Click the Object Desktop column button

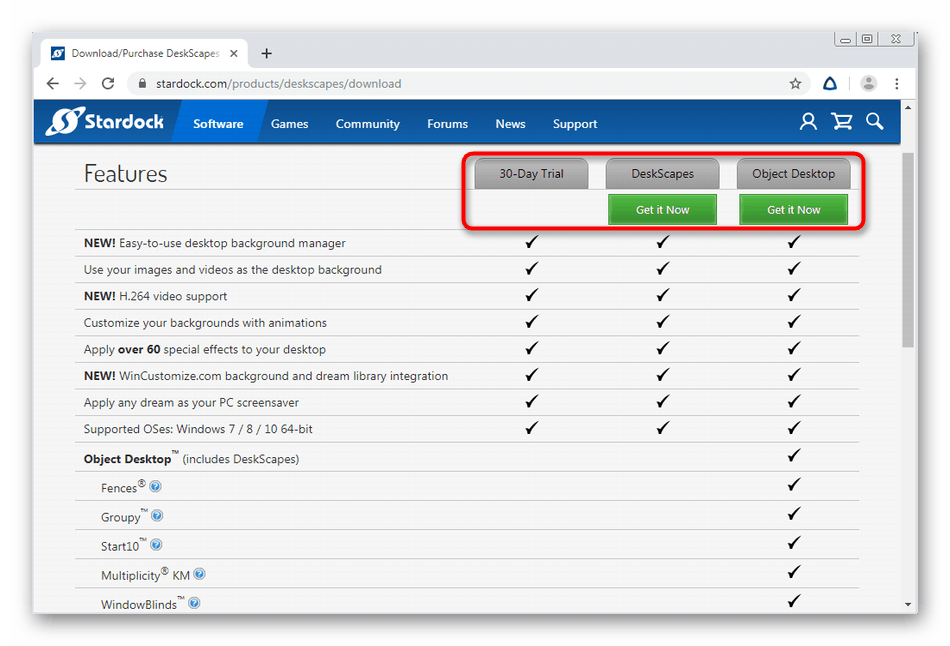[794, 174]
